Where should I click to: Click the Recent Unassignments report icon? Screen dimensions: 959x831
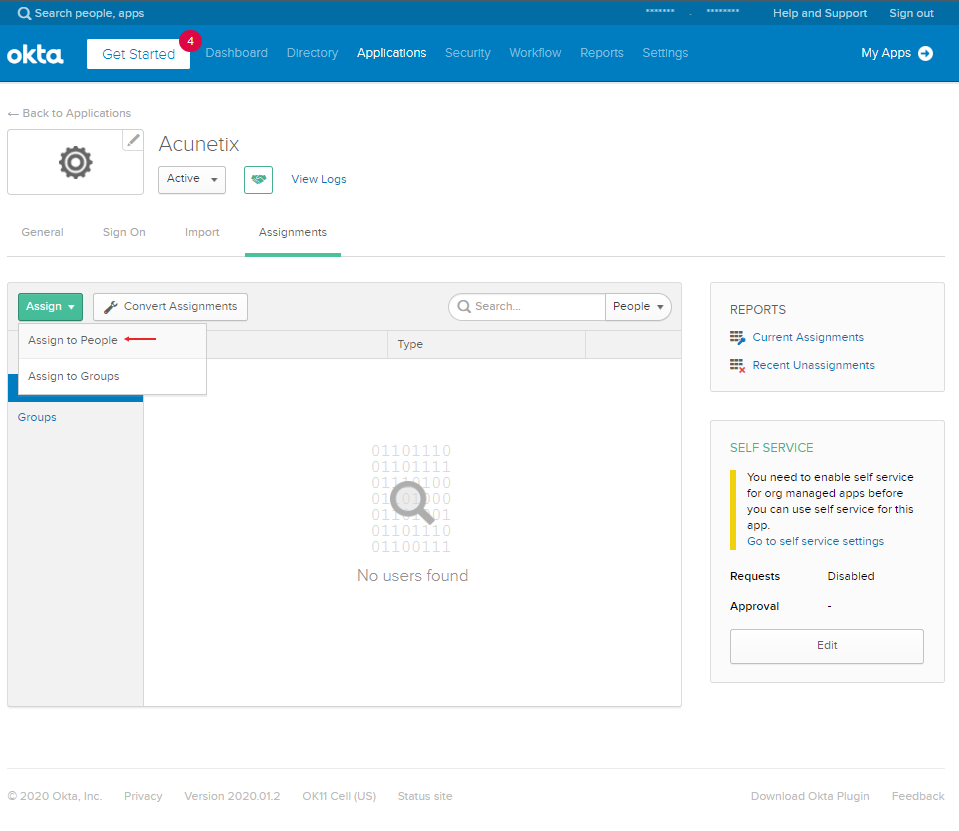737,366
